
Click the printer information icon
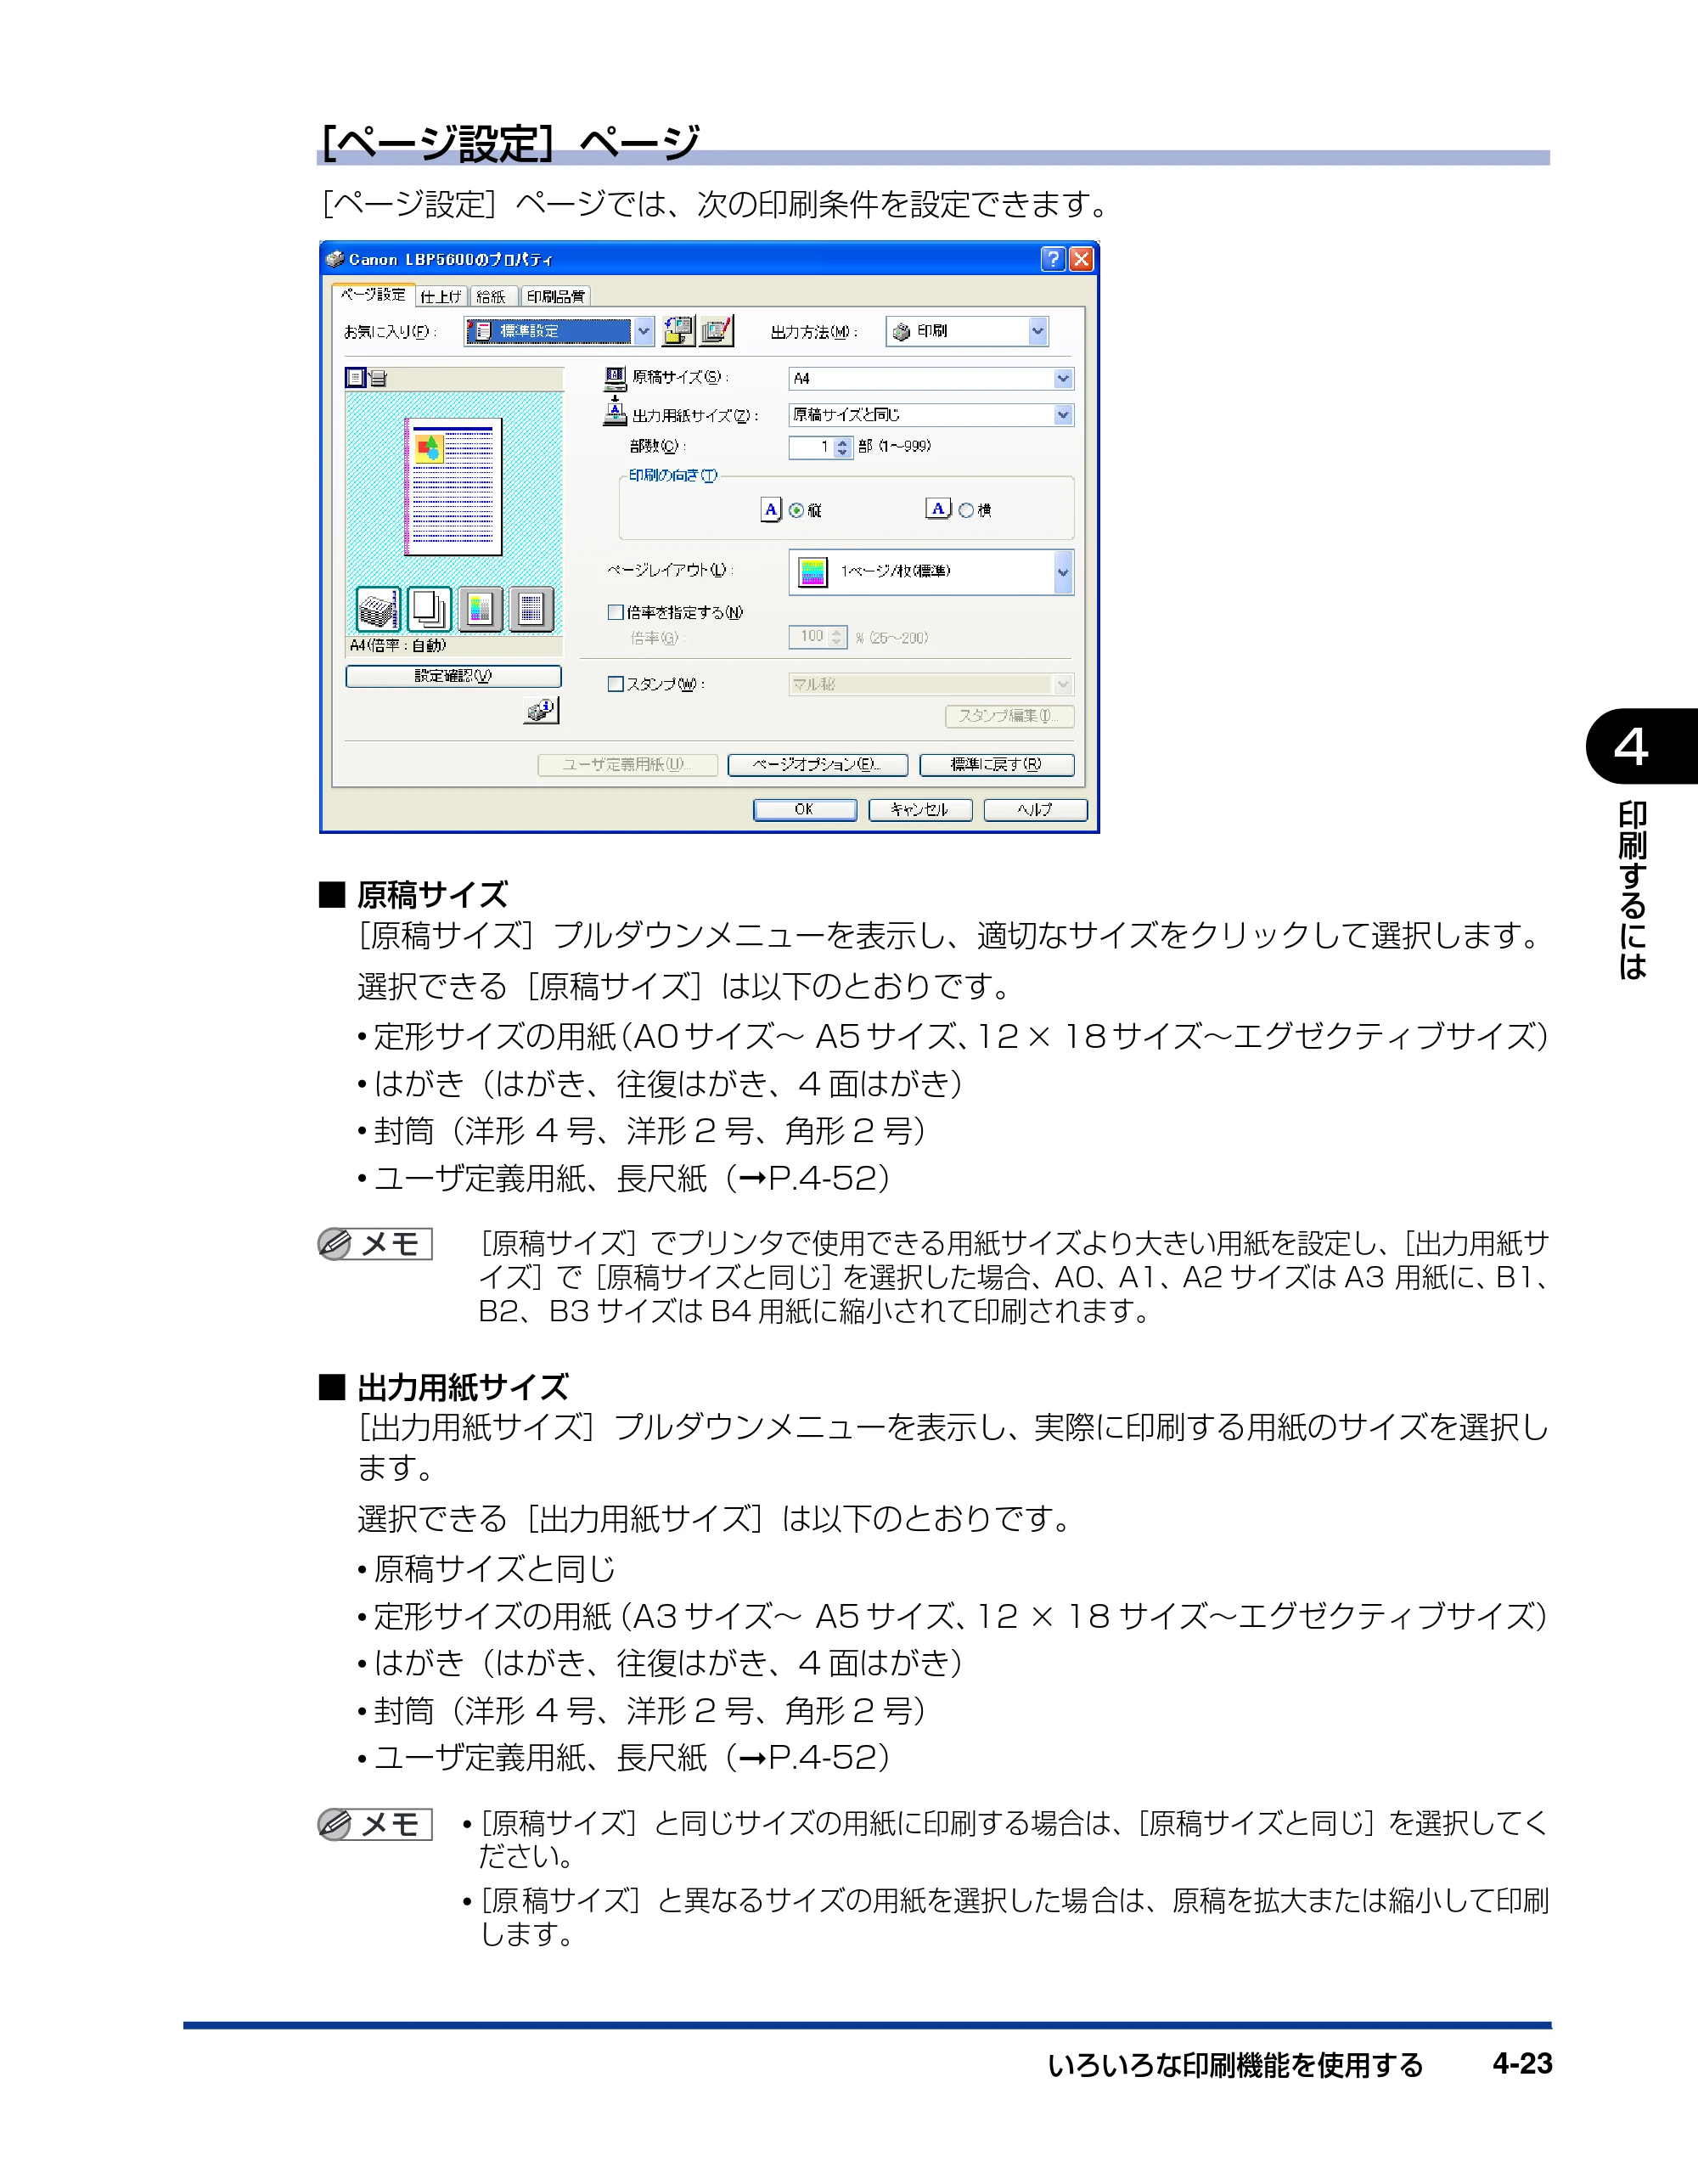click(x=542, y=710)
